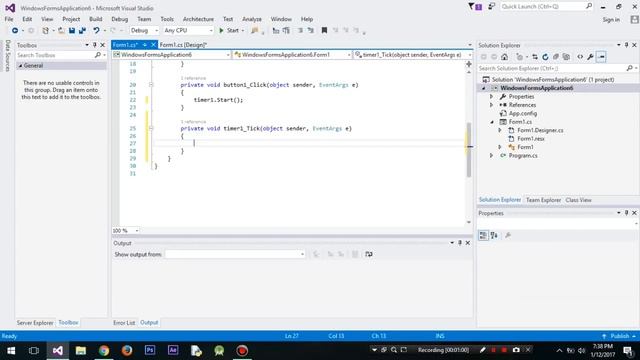Screen dimensions: 640x360
Task: Open the 100 % zoom dropdown
Action: click(x=126, y=231)
